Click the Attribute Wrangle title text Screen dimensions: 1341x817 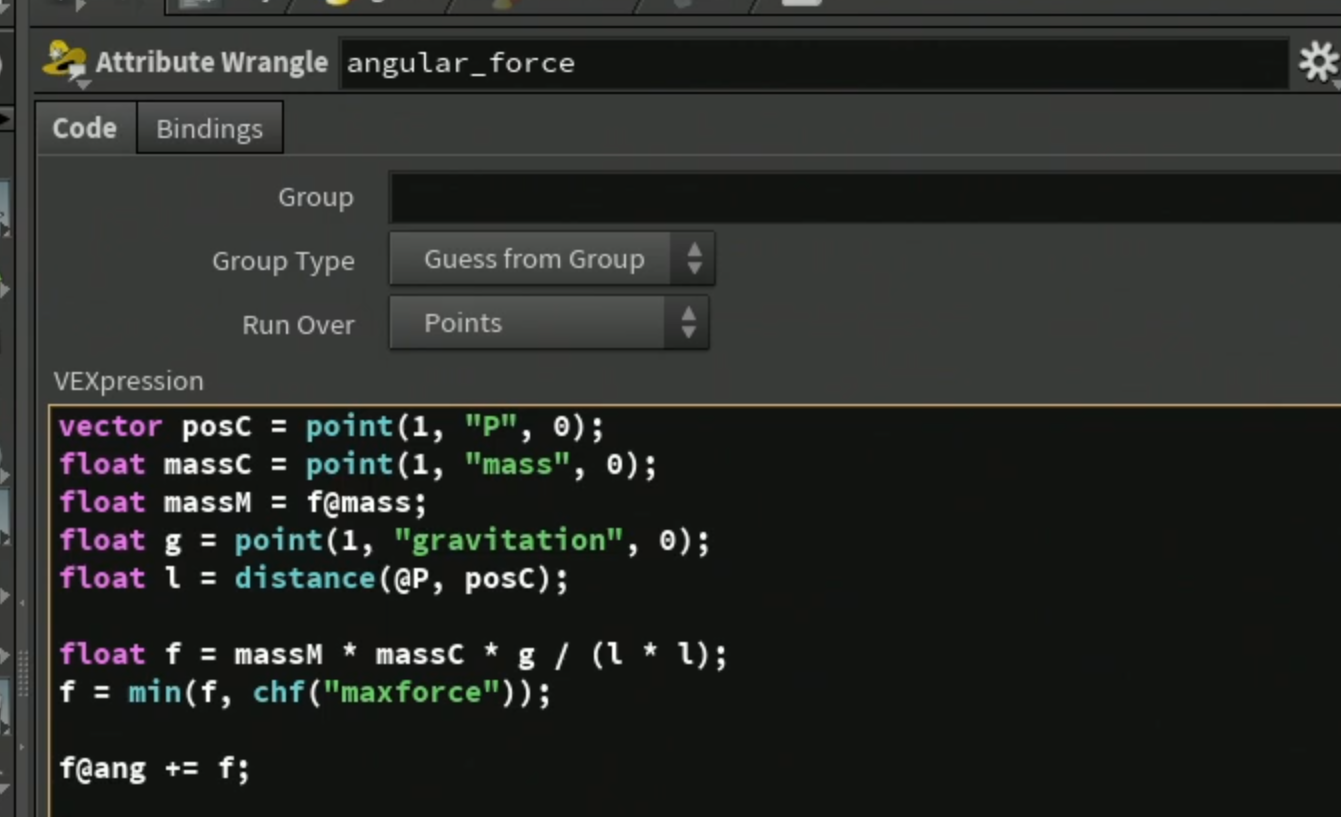pos(212,62)
